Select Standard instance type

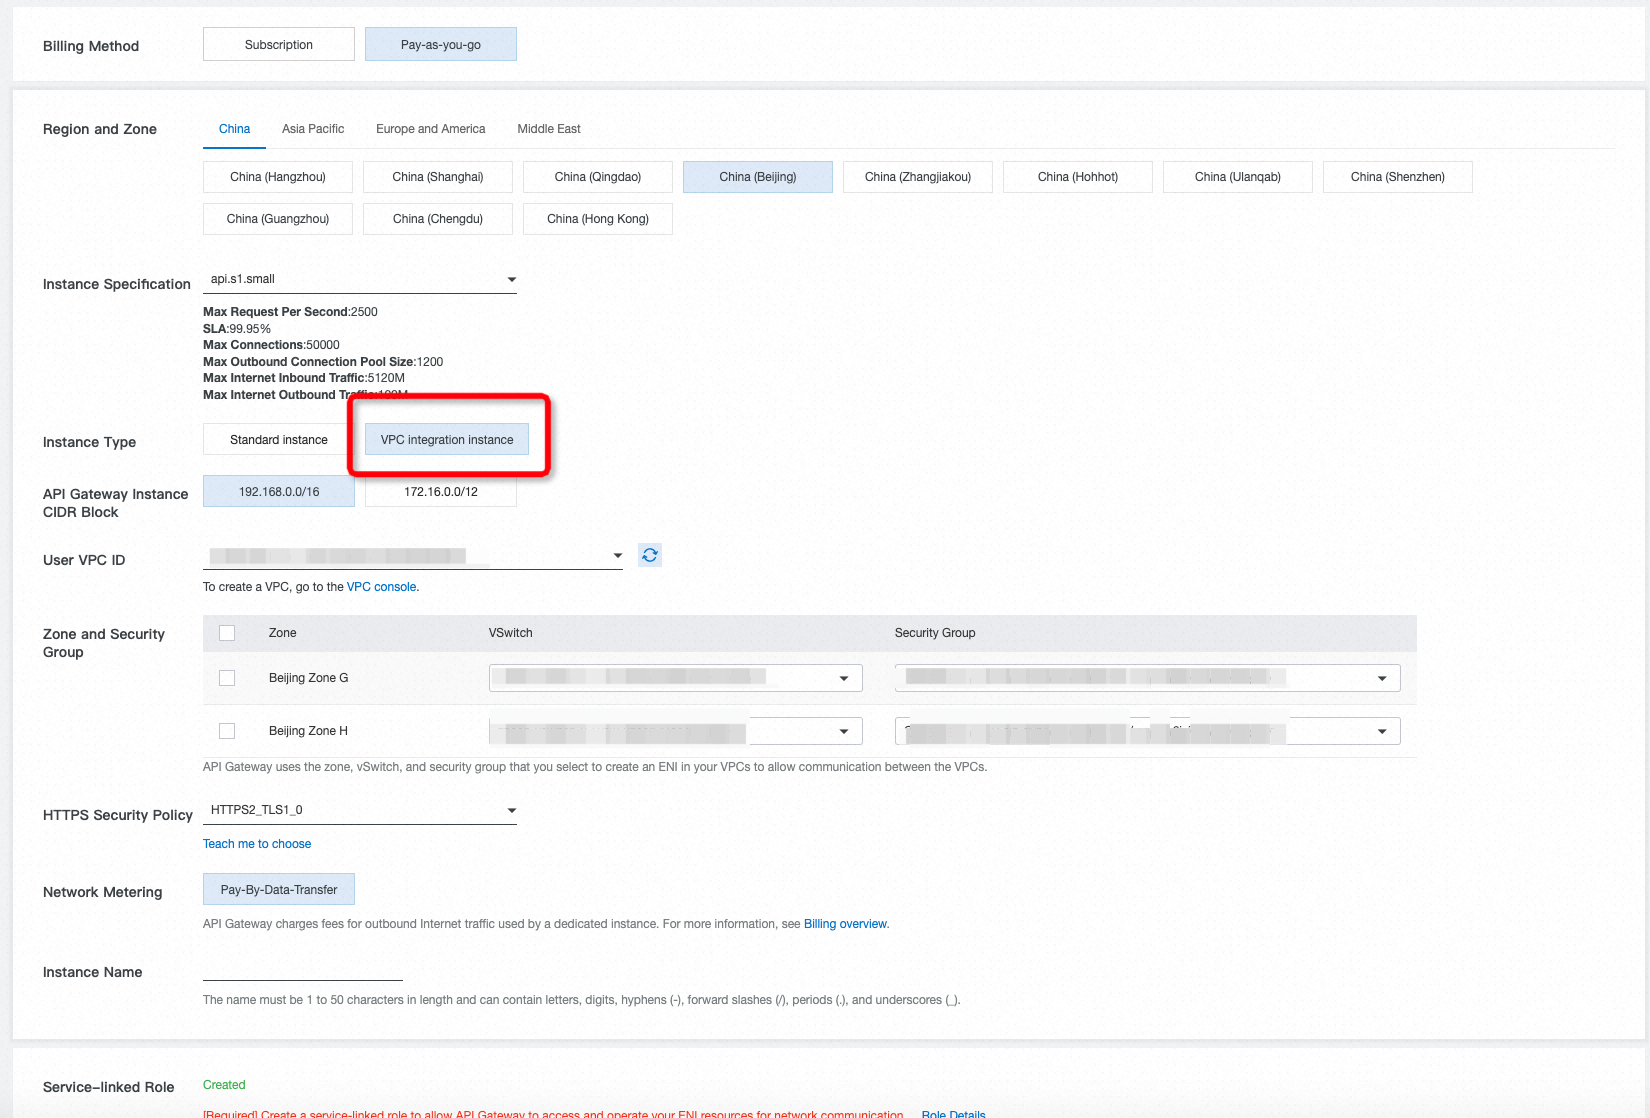click(279, 439)
